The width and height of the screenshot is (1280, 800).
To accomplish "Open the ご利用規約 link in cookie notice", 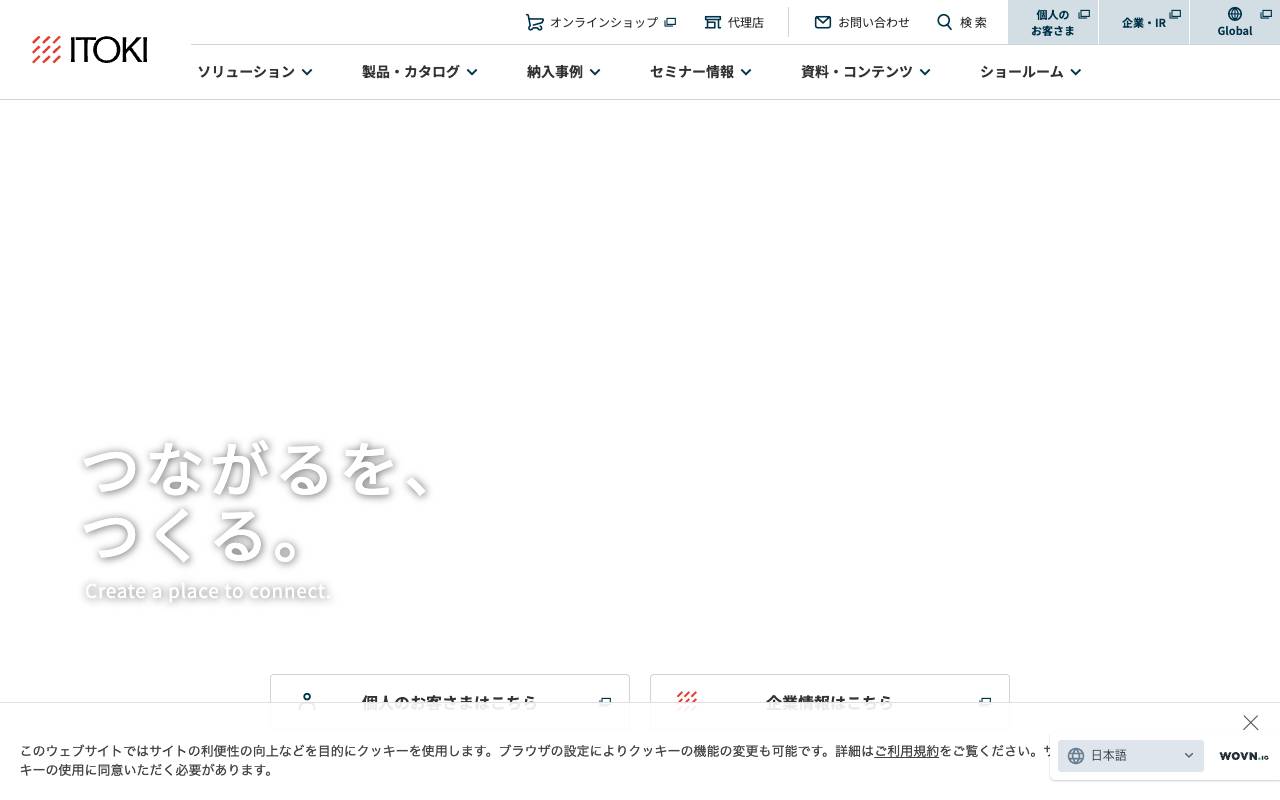I will [906, 751].
